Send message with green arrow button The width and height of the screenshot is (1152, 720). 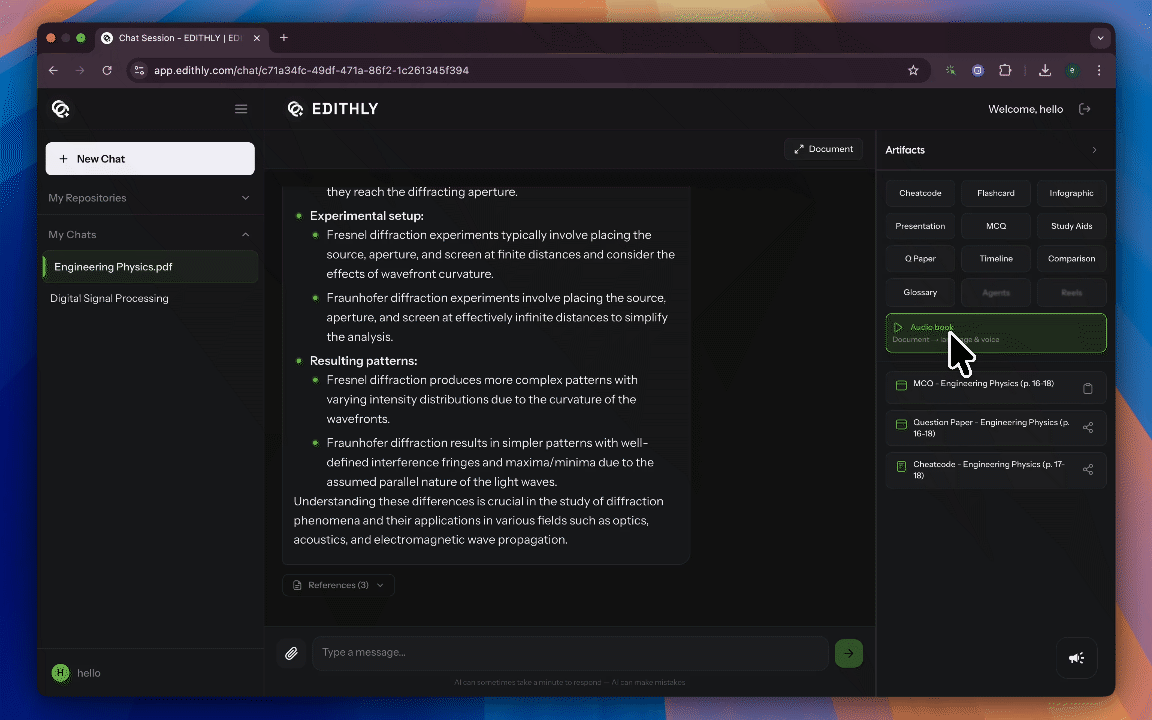point(849,653)
